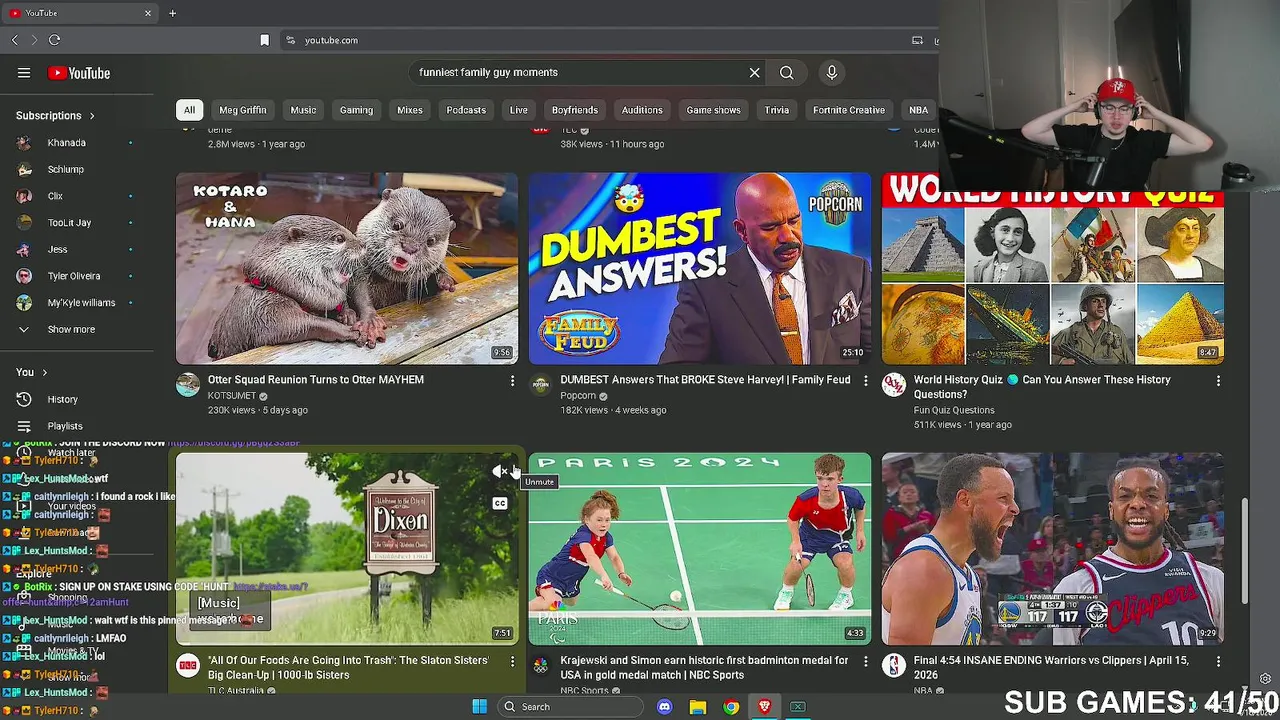Open the Fun Quiz Questions channel avatar

pos(893,385)
